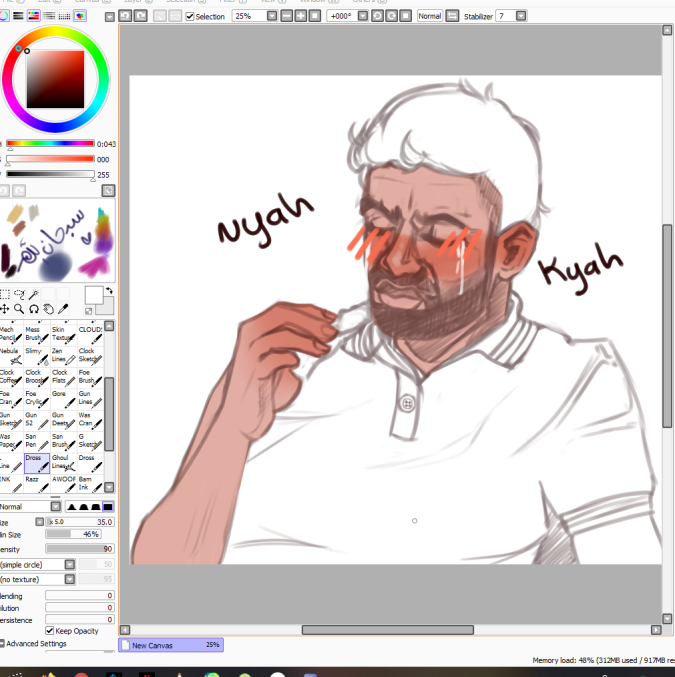
Task: Open the dropdown arrow beside the Undo button
Action: [x=110, y=17]
